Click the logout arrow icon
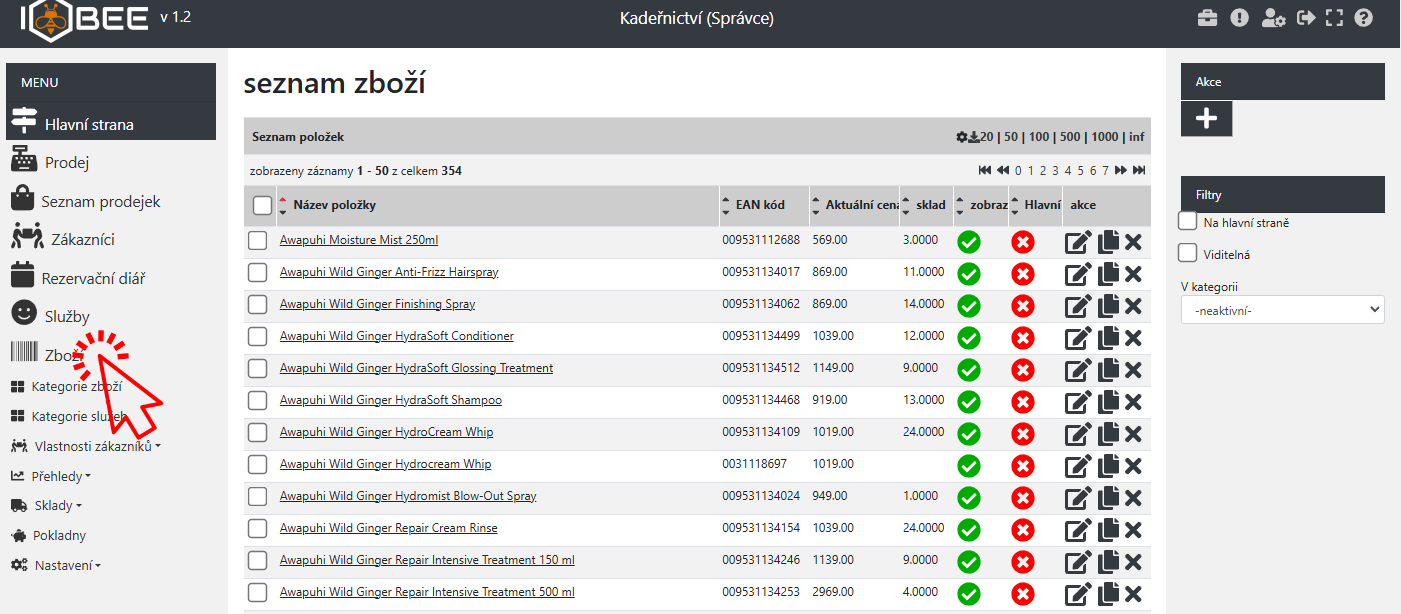1401x614 pixels. [x=1305, y=18]
